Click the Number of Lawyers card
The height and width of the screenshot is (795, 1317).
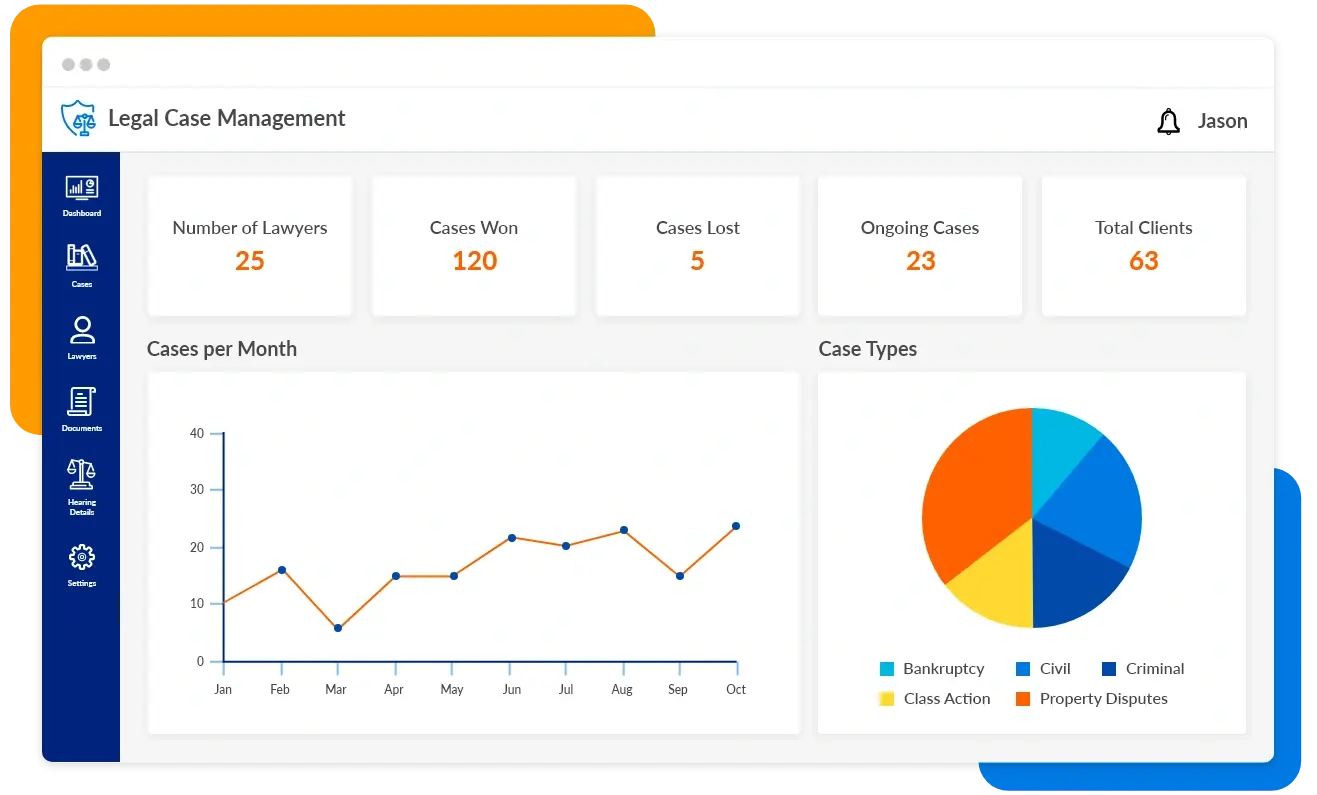coord(249,246)
